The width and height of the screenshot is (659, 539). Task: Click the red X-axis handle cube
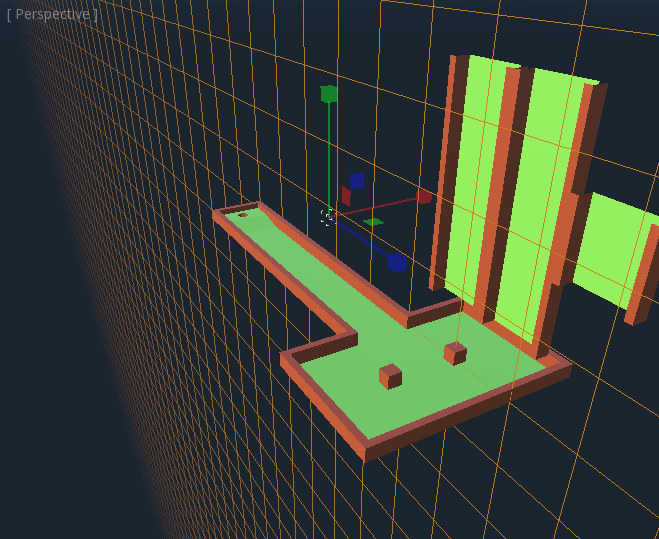click(x=424, y=196)
